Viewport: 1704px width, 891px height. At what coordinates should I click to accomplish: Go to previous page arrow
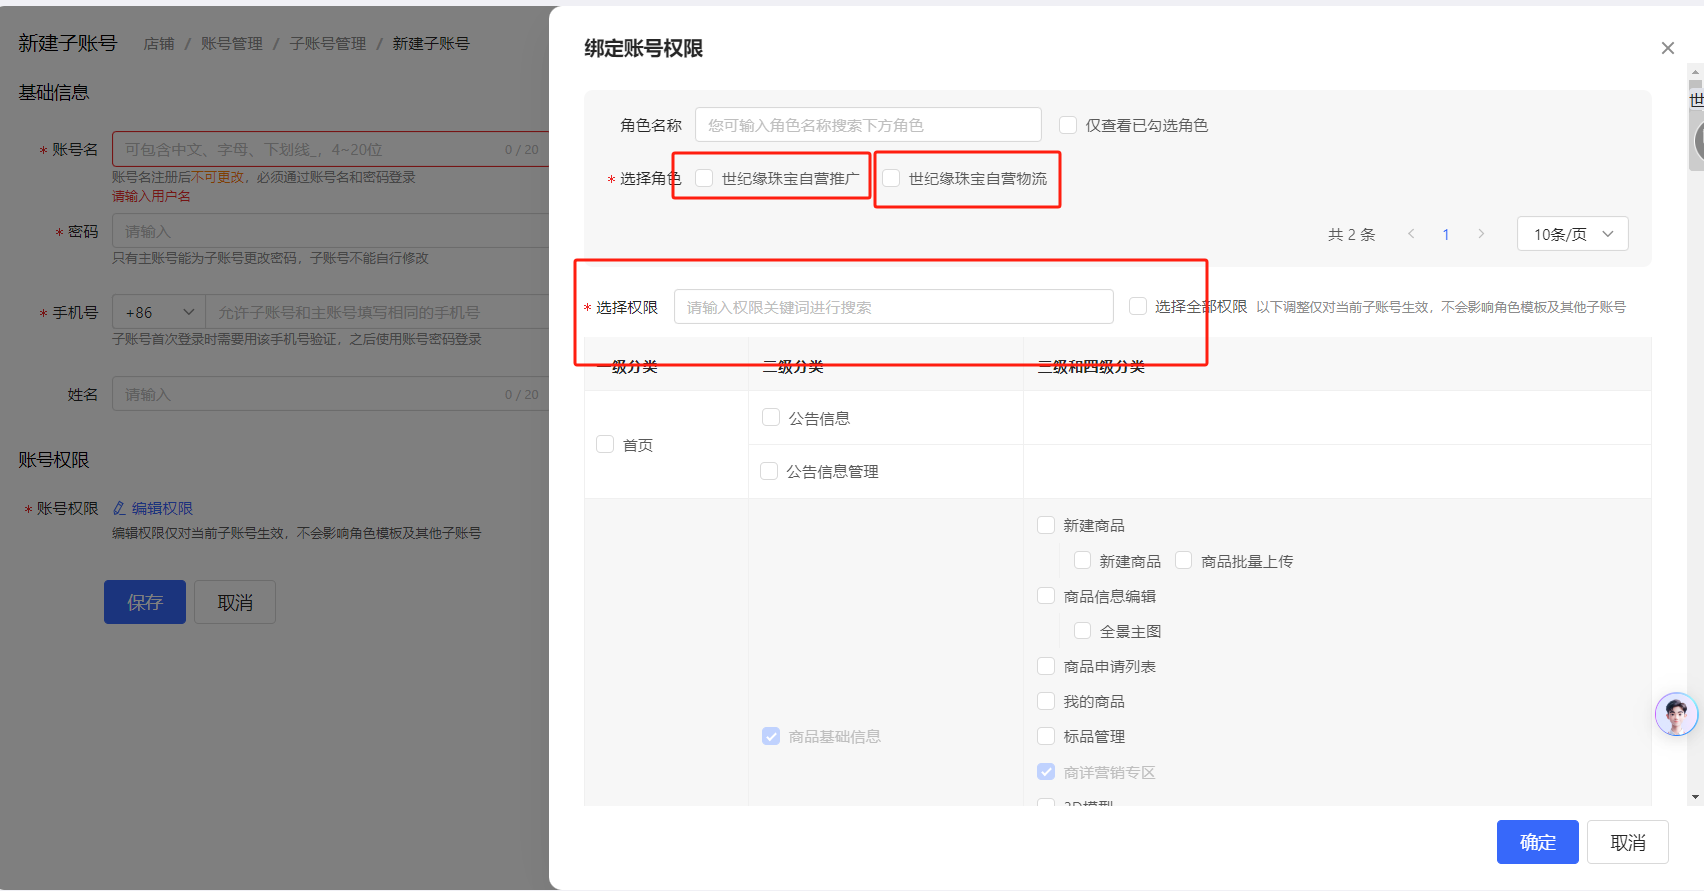click(x=1411, y=234)
